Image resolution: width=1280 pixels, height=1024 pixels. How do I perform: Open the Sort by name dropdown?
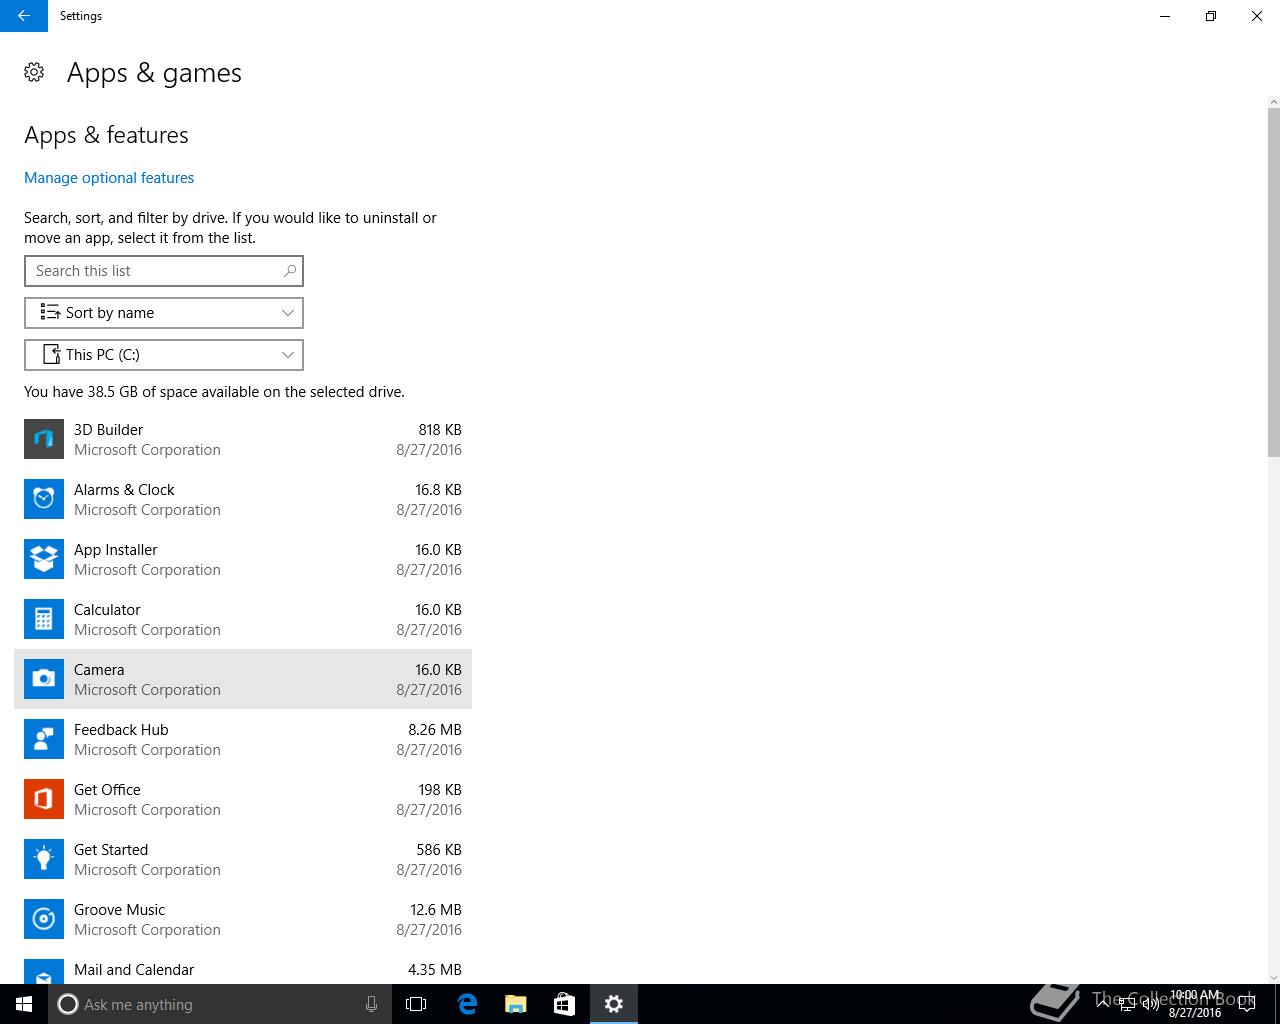tap(164, 313)
